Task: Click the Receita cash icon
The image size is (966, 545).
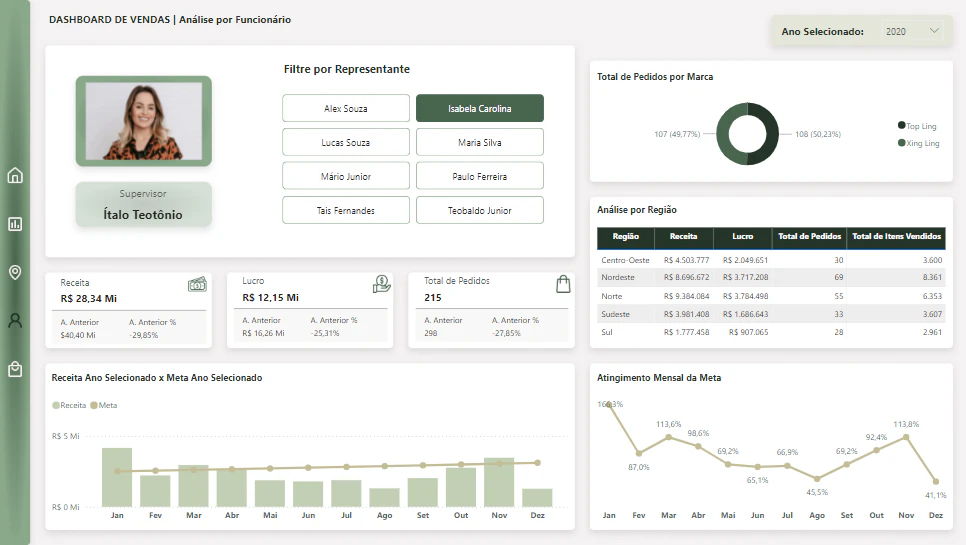Action: click(x=197, y=285)
